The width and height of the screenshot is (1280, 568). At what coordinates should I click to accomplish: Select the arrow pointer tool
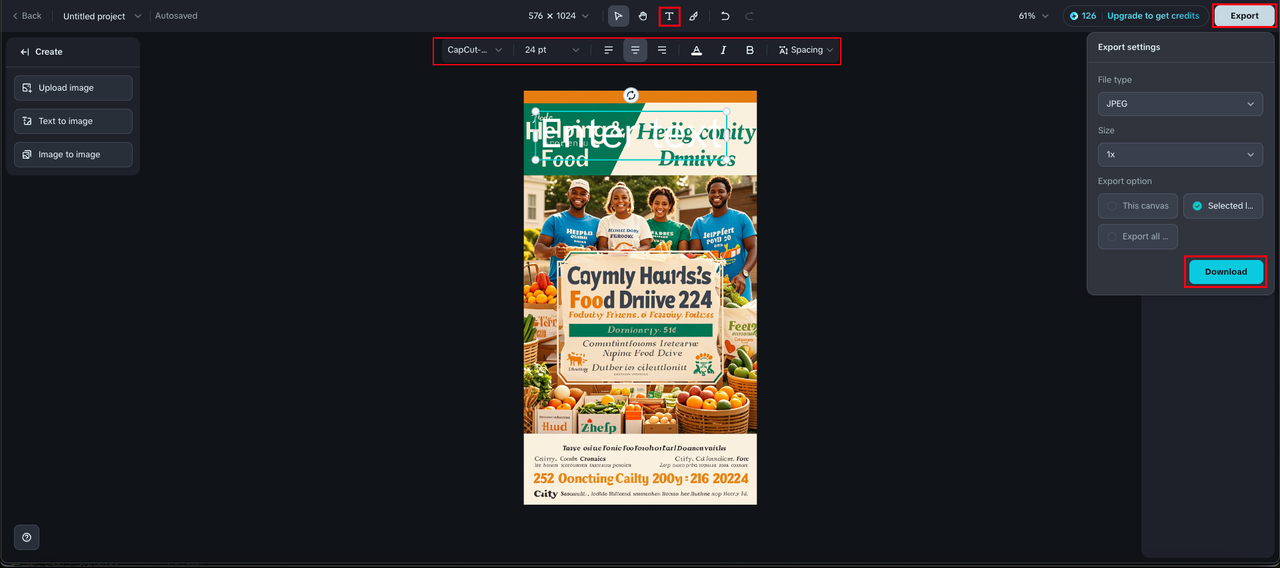point(619,16)
